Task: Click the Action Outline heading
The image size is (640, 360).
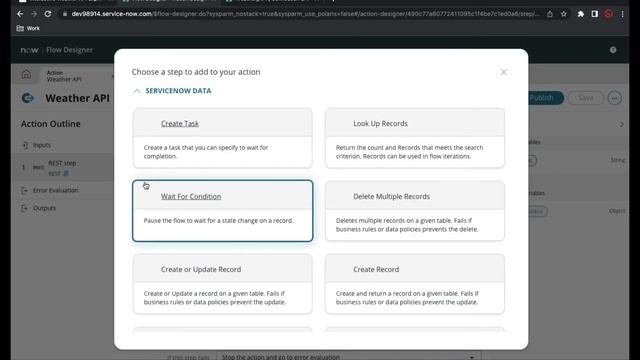Action: pyautogui.click(x=51, y=124)
